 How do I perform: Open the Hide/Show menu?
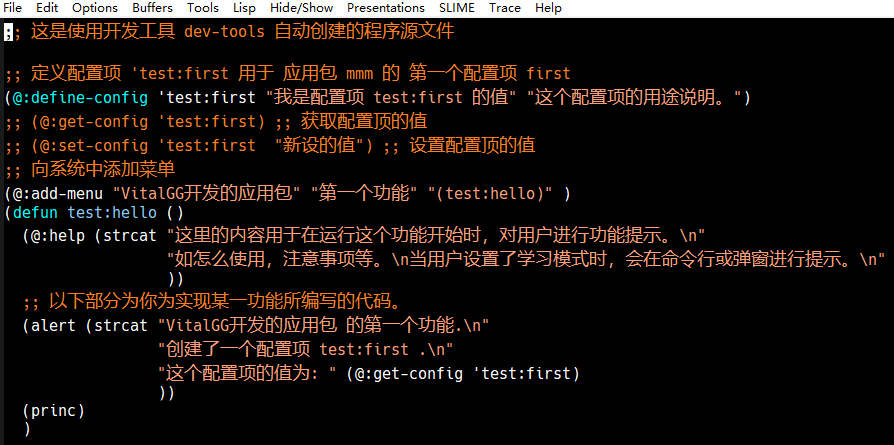coord(302,8)
